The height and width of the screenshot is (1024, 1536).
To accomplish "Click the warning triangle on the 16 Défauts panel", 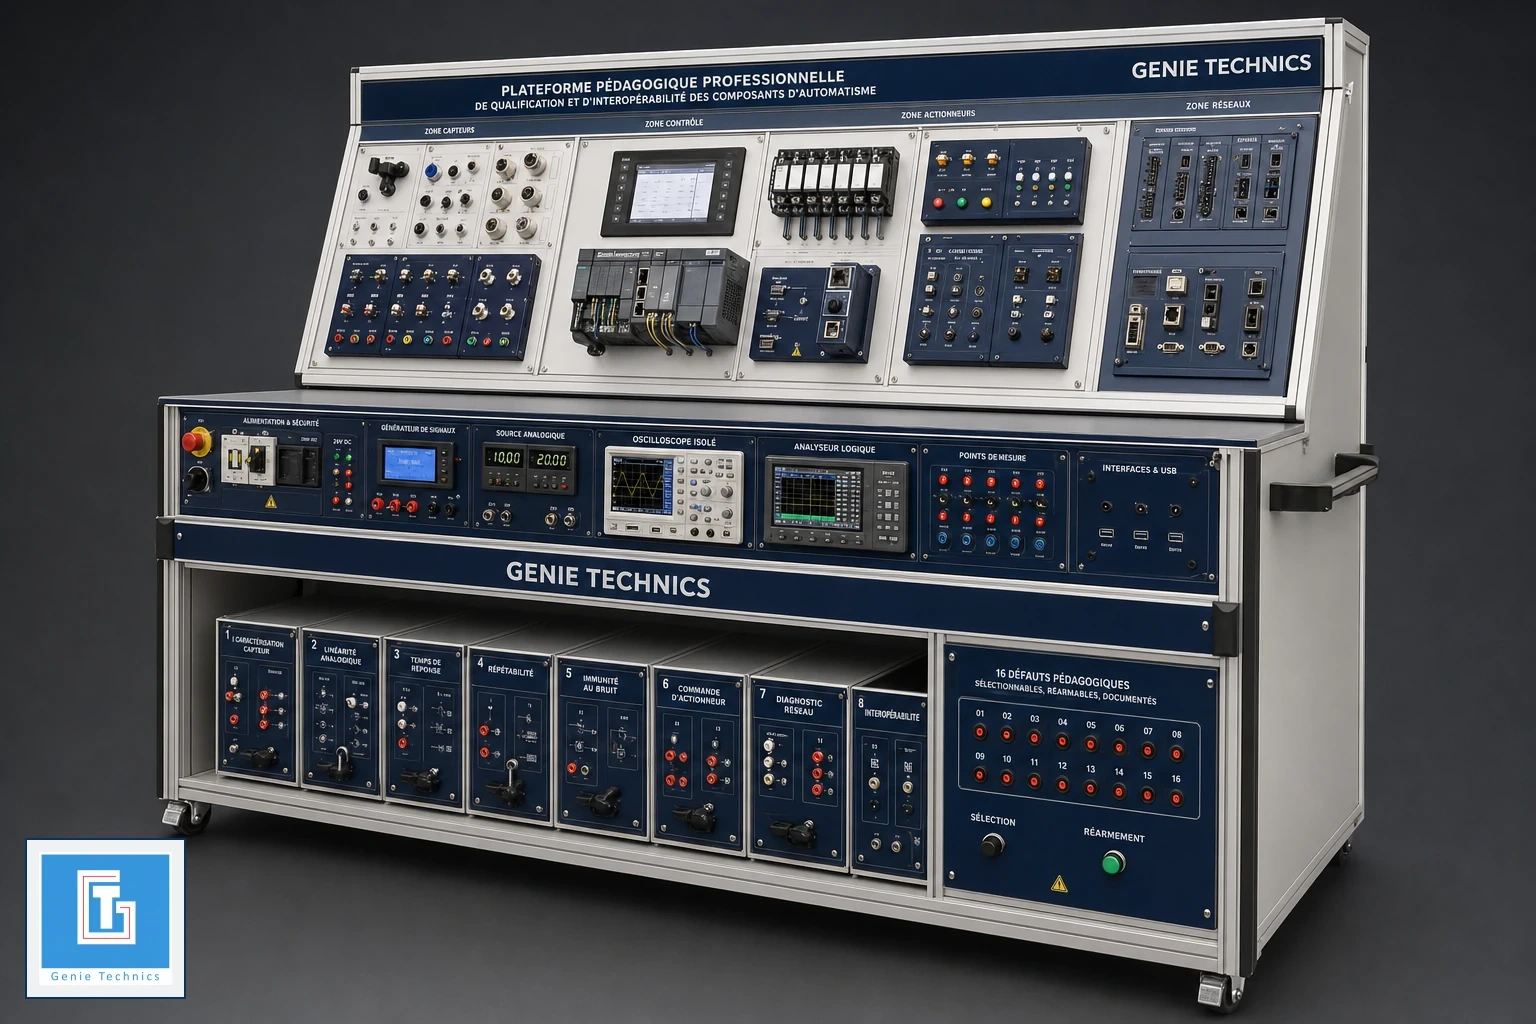I will (x=1059, y=884).
